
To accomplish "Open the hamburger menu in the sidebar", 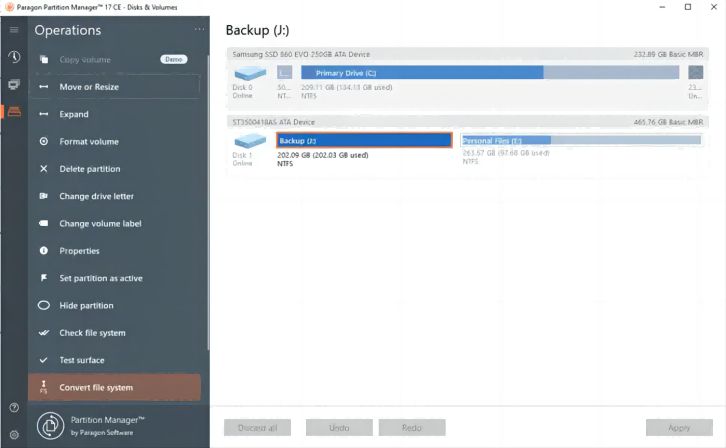I will [x=14, y=30].
